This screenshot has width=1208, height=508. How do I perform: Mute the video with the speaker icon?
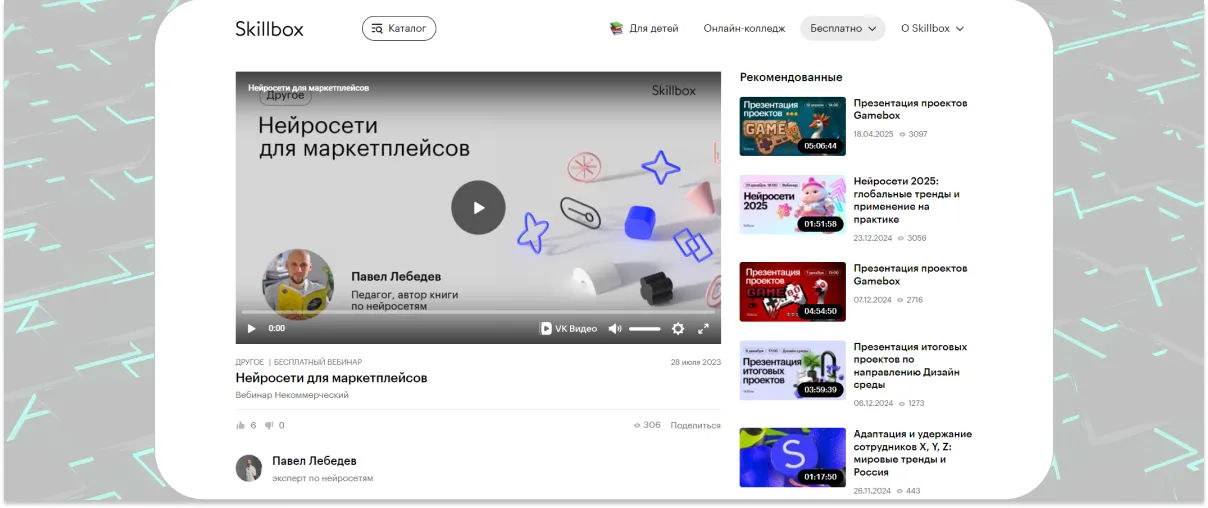615,328
